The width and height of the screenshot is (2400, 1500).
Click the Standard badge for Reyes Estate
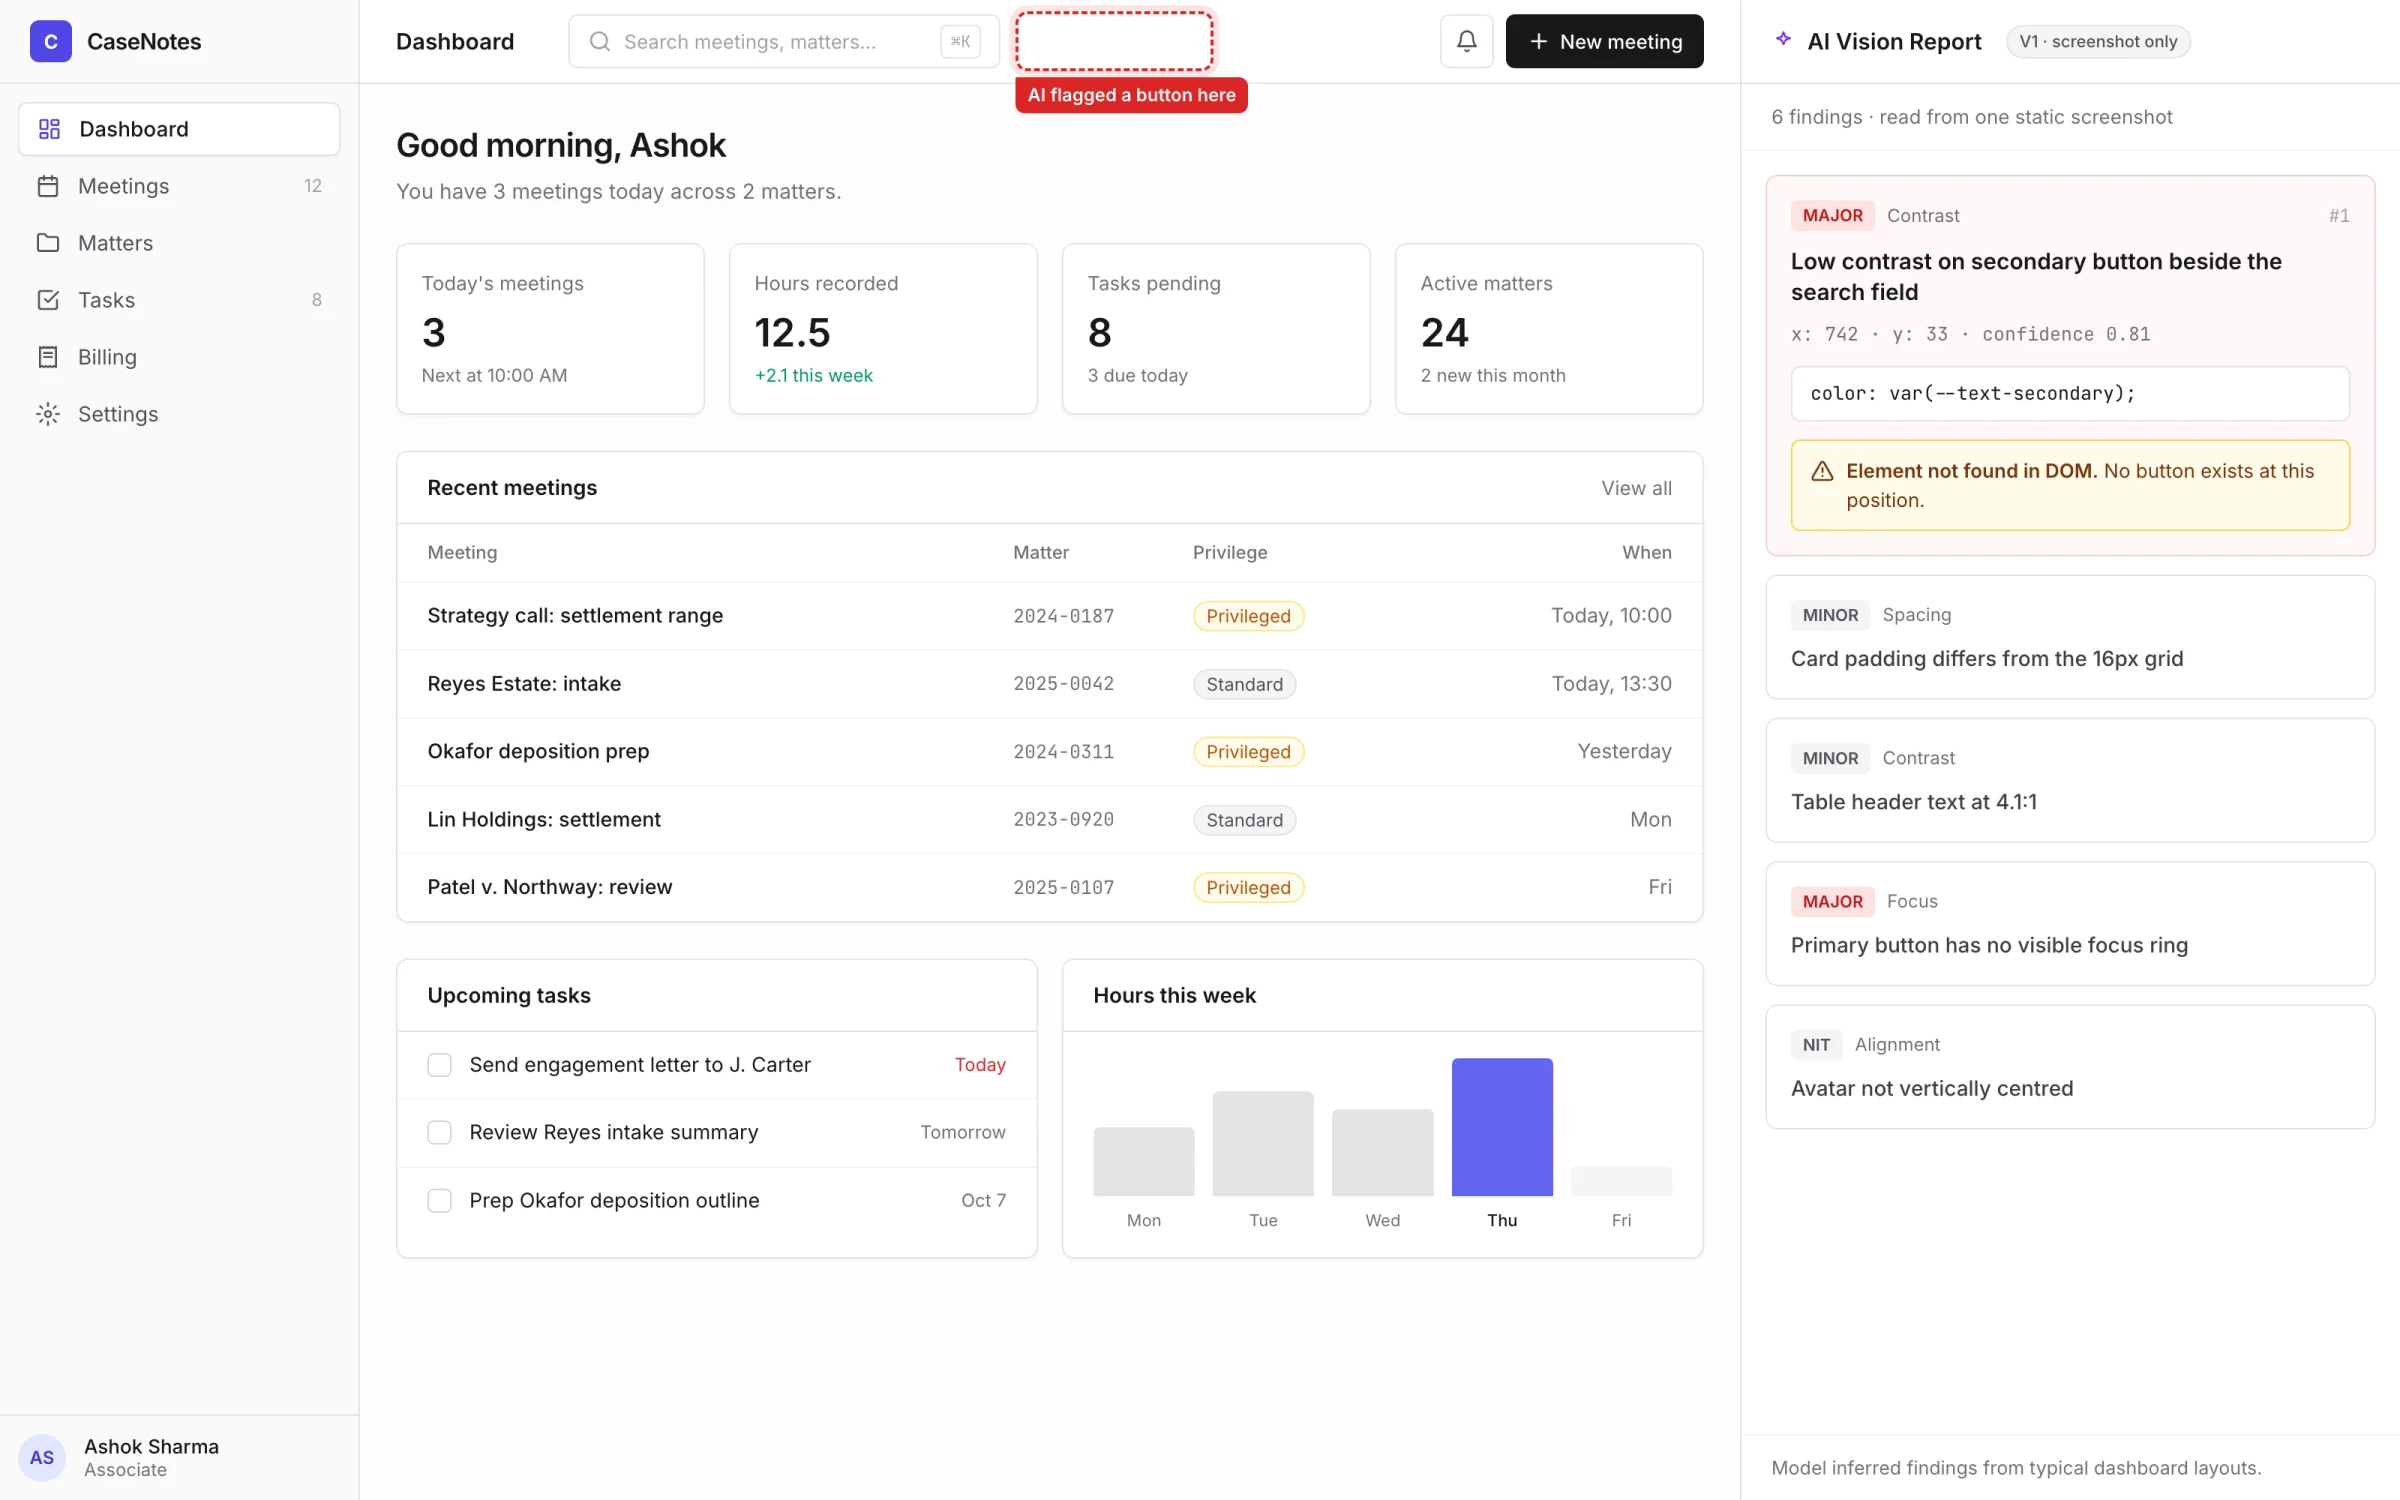coord(1244,684)
